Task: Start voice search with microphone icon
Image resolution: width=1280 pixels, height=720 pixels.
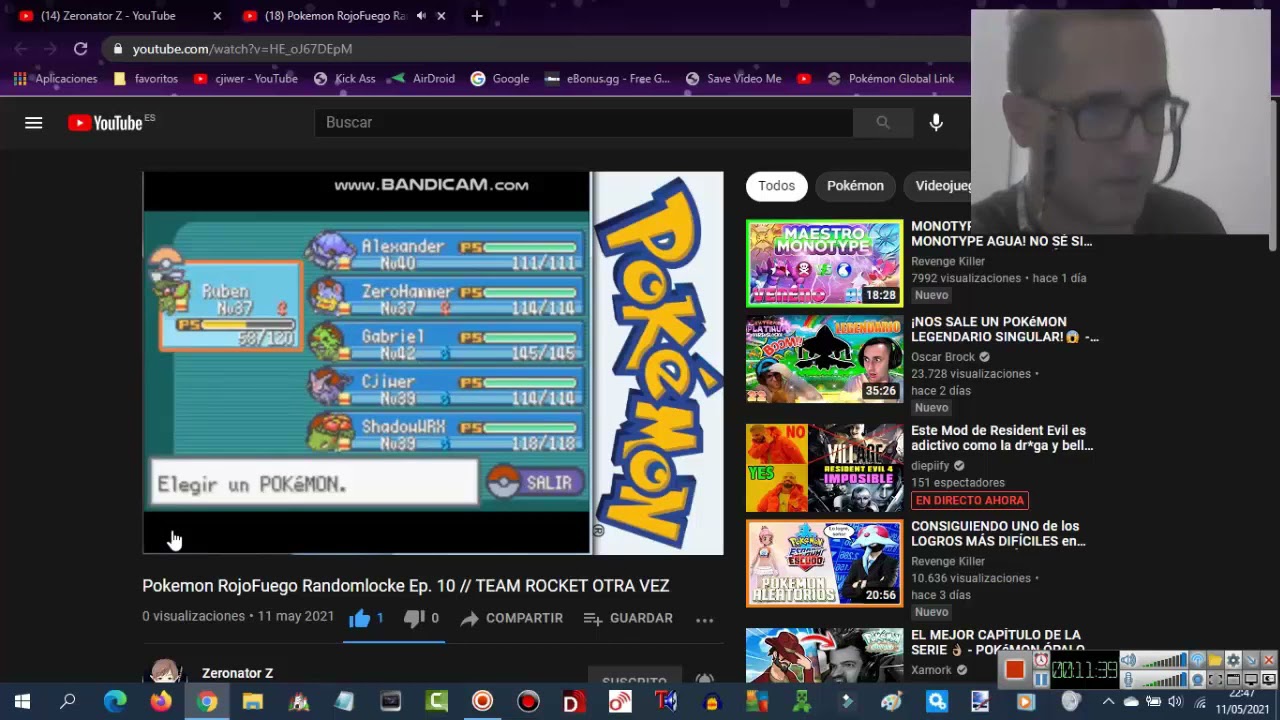Action: [x=936, y=122]
